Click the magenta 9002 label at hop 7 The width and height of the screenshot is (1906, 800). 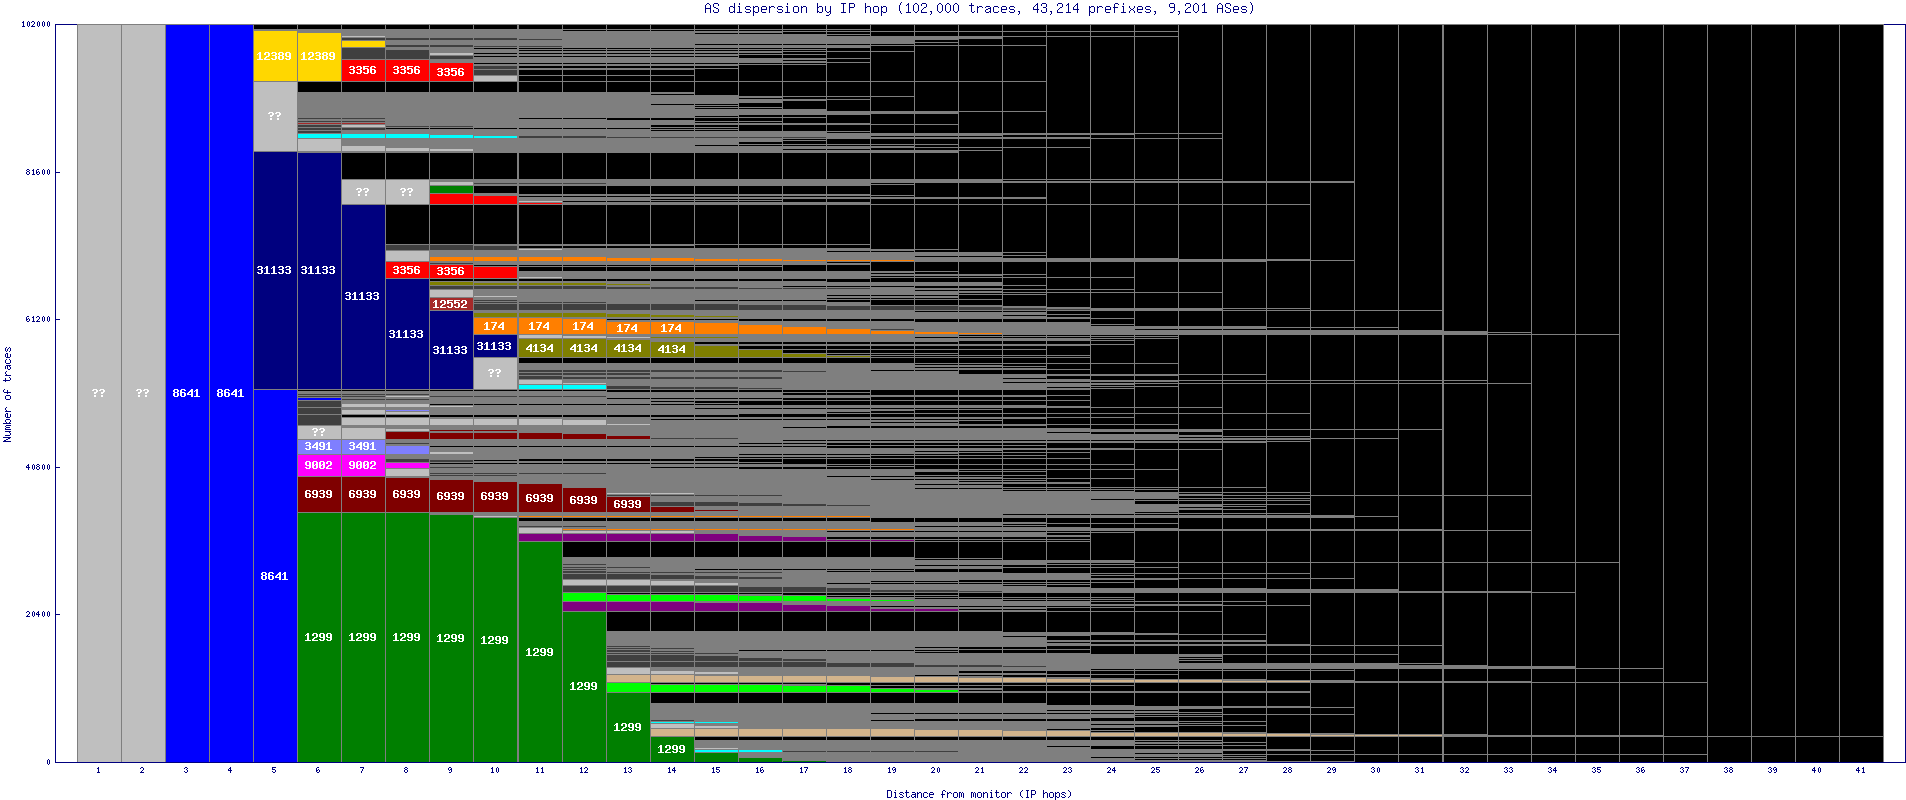tap(362, 465)
